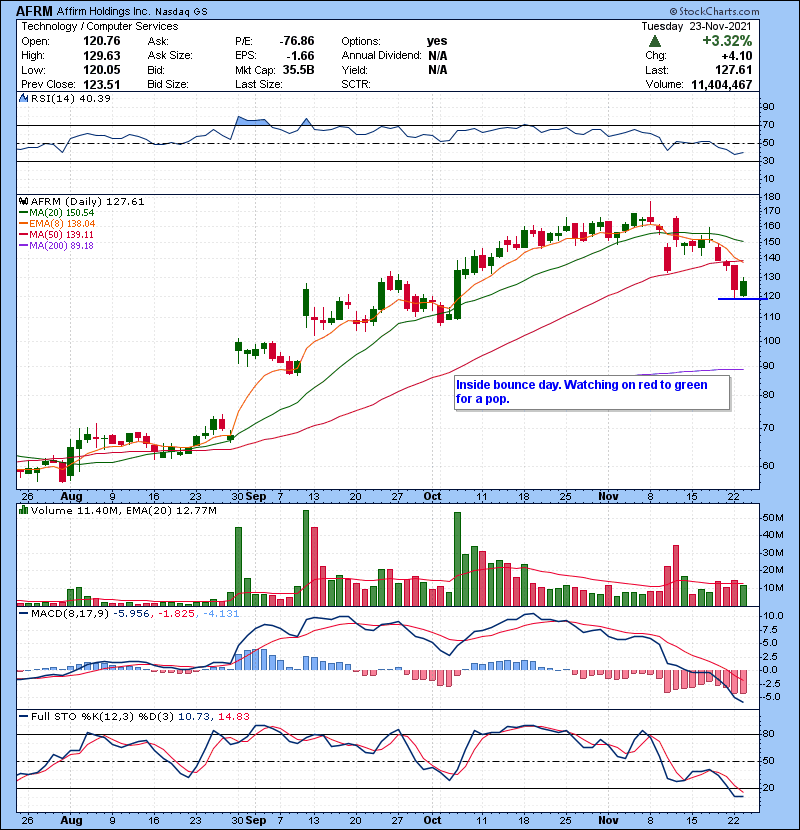Open the StockCharts.com copyright link

(714, 11)
